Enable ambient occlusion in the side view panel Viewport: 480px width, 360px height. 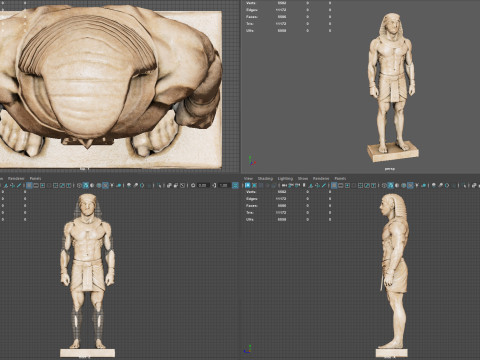(x=434, y=185)
